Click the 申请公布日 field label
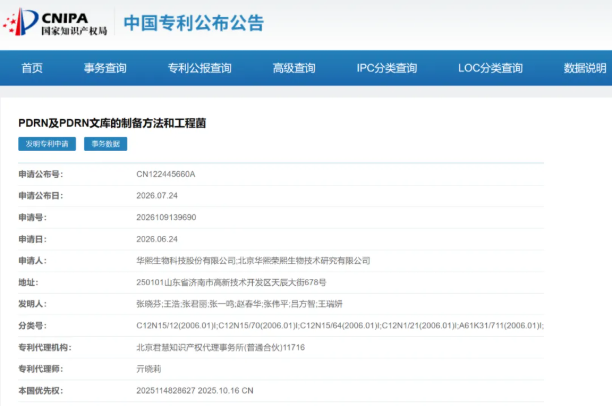The width and height of the screenshot is (612, 417). pos(41,196)
